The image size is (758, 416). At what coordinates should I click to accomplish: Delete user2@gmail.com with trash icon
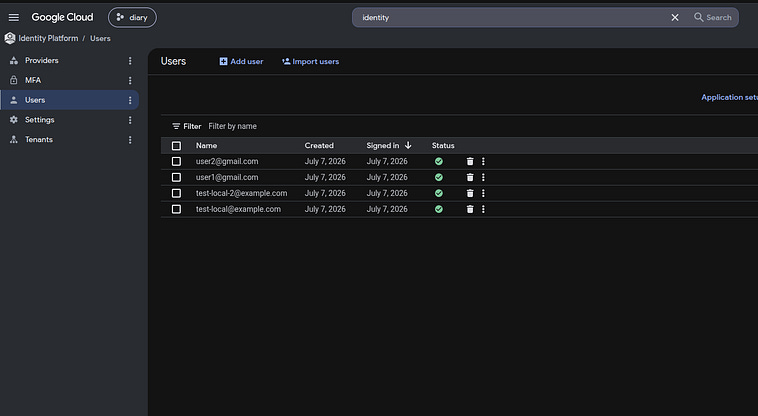[470, 161]
